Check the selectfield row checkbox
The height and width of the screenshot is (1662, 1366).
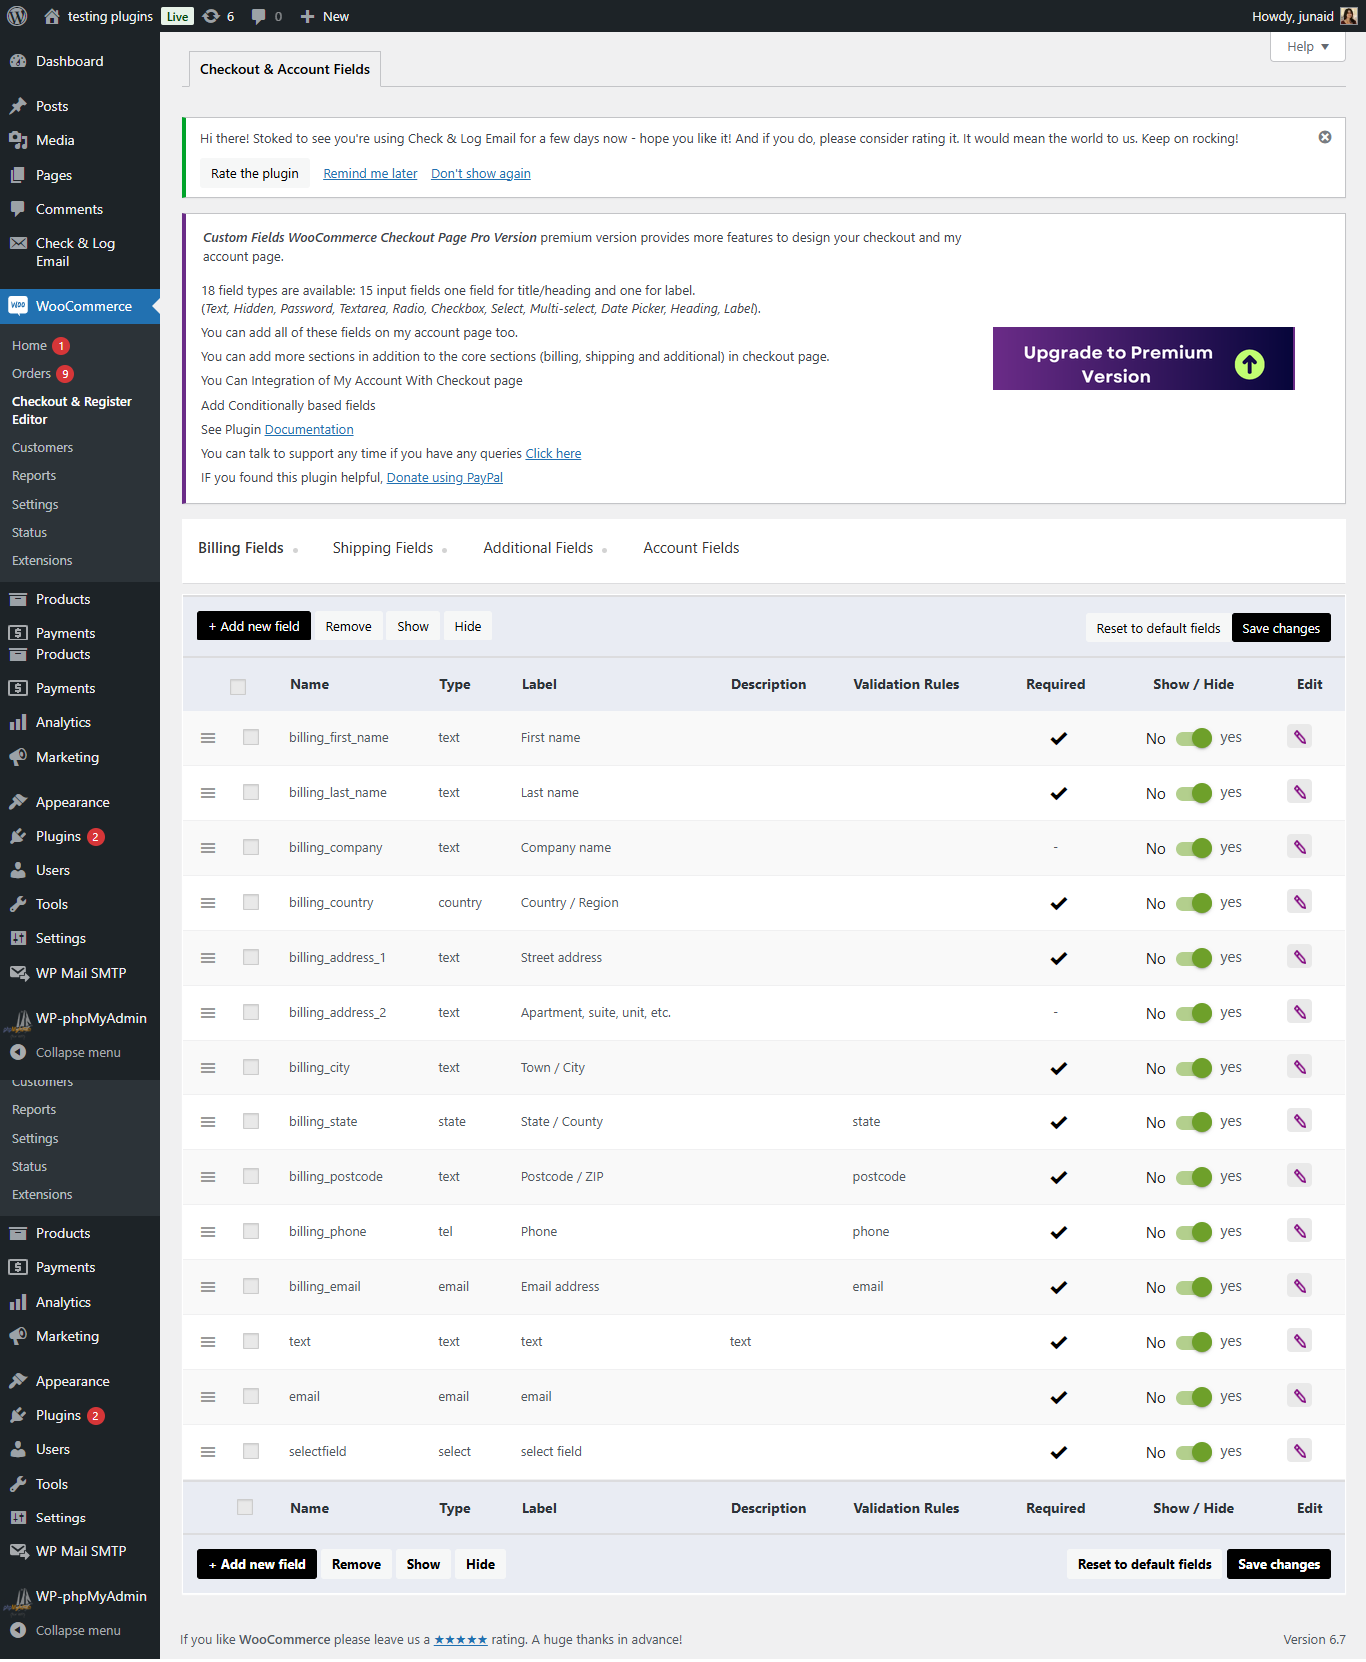tap(251, 1451)
